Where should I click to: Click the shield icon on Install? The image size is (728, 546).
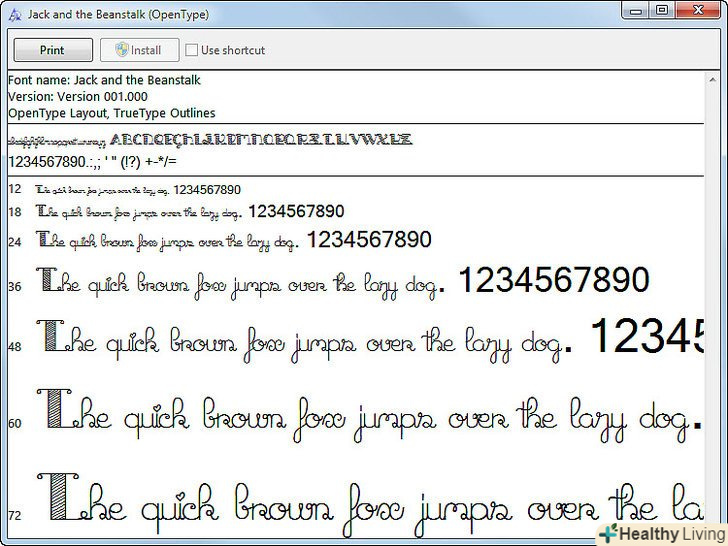click(122, 49)
